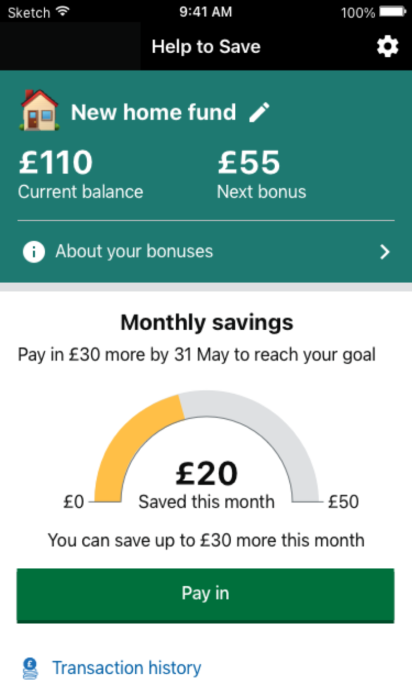This screenshot has height=698, width=412.
Task: Select the New home fund title
Action: pos(153,112)
